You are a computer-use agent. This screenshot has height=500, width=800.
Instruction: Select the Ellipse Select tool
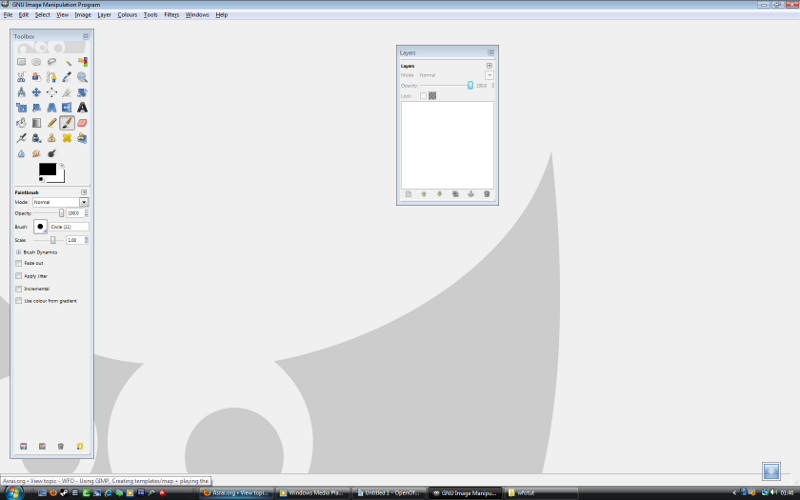click(x=36, y=62)
